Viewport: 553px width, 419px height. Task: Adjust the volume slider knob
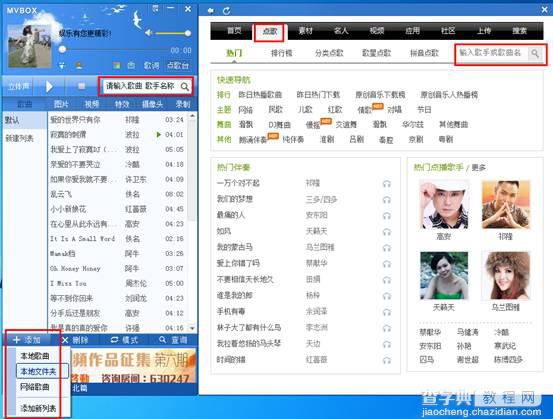coord(188,33)
